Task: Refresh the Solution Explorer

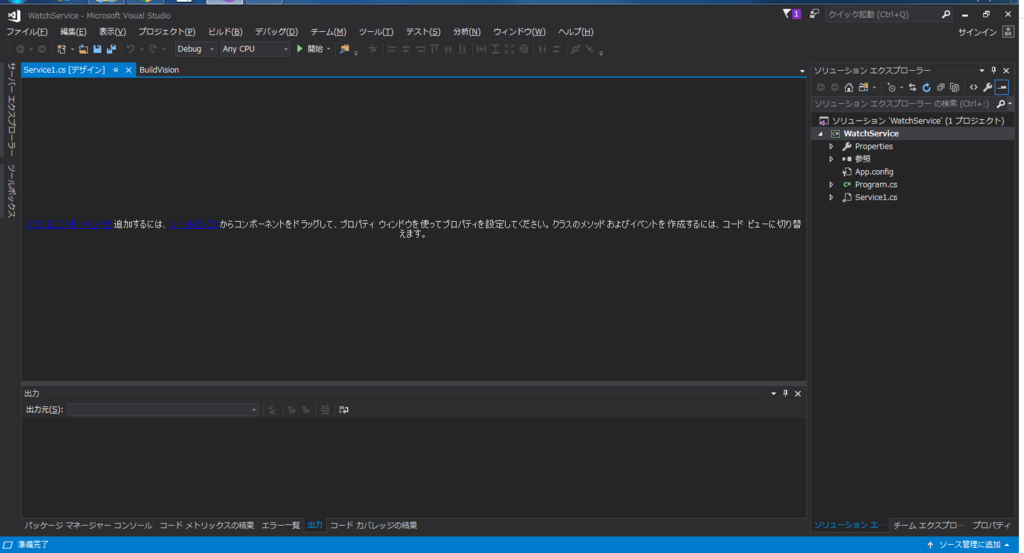Action: (926, 87)
